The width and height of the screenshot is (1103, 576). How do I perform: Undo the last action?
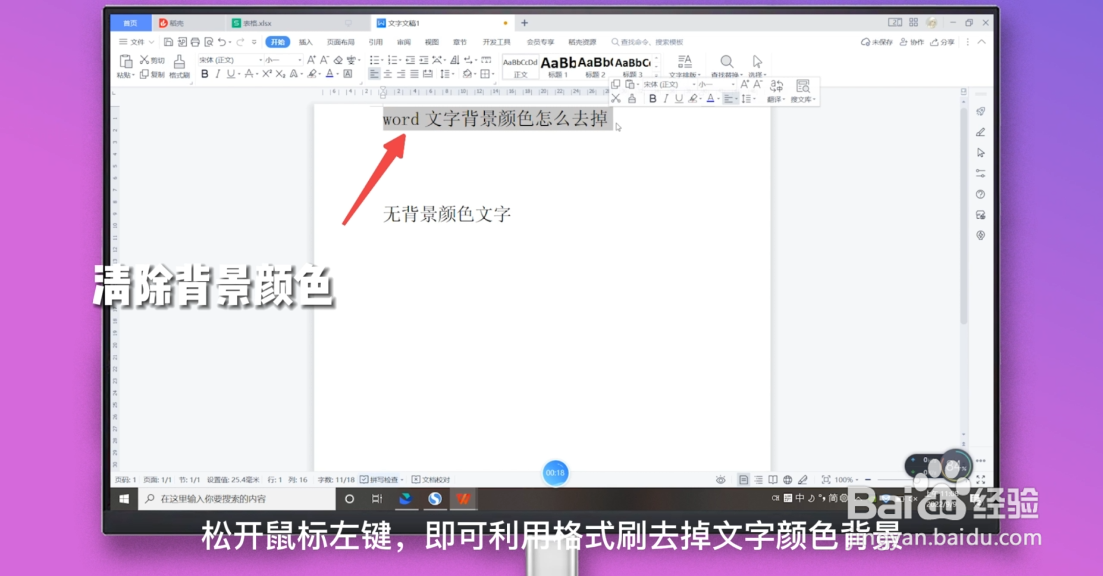click(x=222, y=42)
